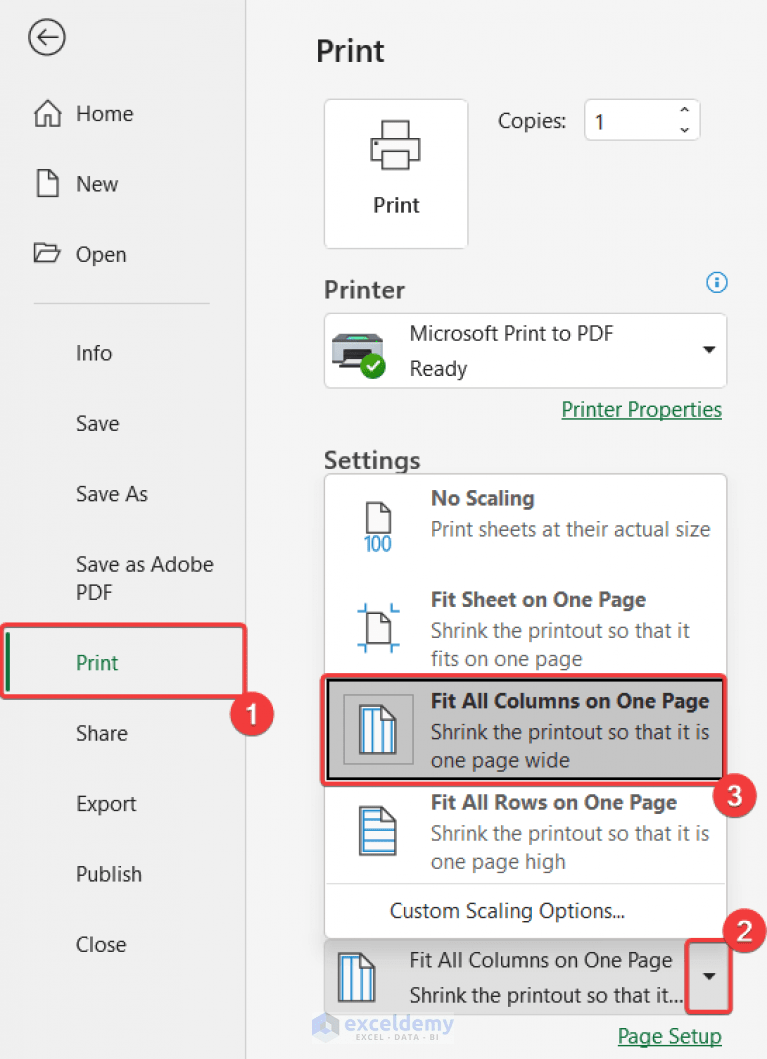Open the Page Setup dialog
The image size is (767, 1059).
pos(669,1036)
